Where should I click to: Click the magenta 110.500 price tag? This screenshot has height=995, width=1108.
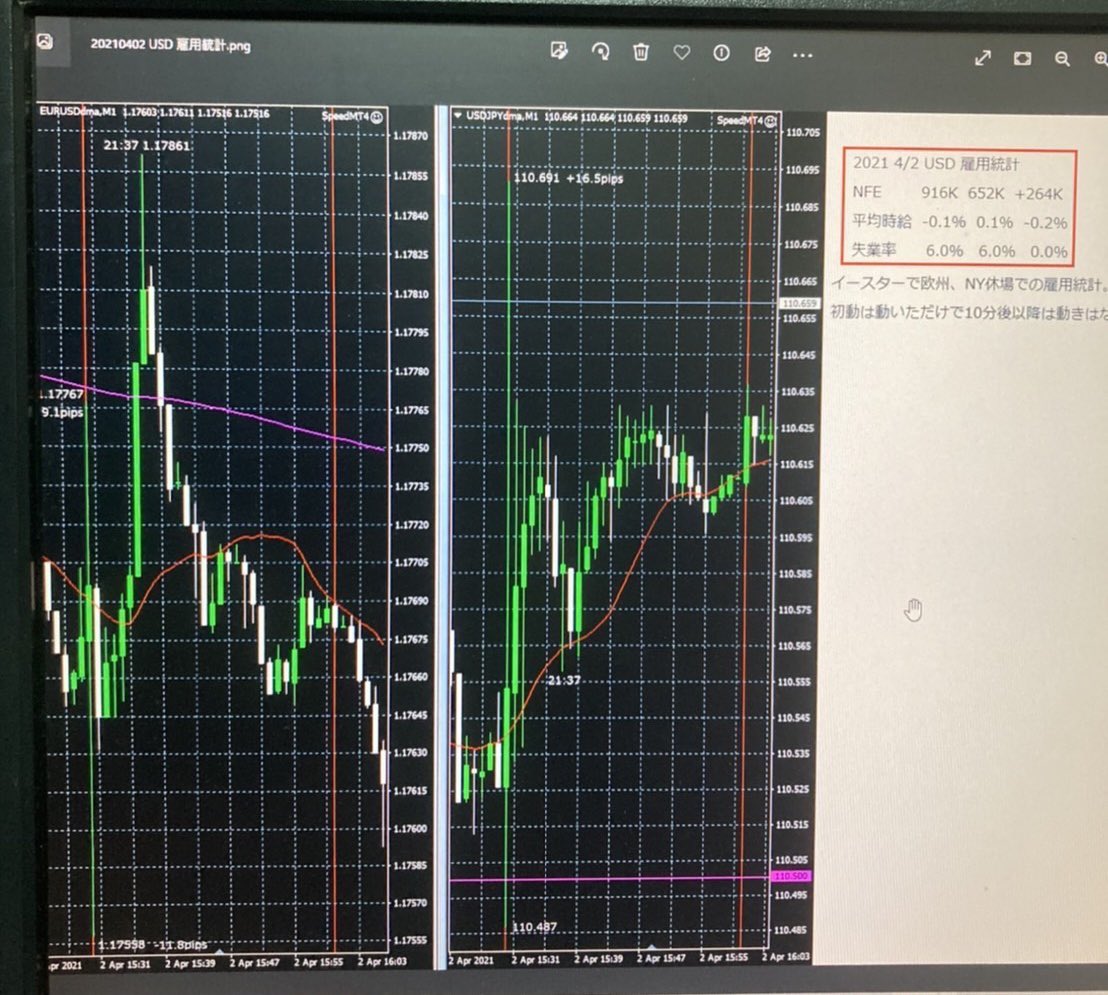pyautogui.click(x=791, y=876)
